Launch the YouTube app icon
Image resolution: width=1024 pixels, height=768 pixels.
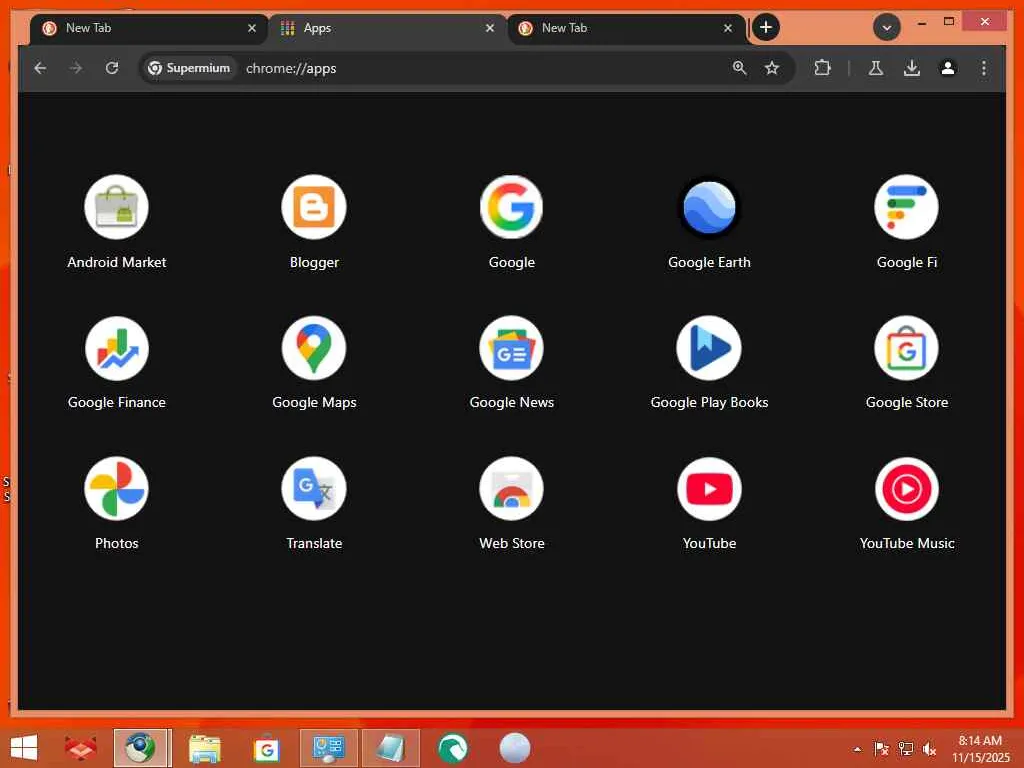709,488
